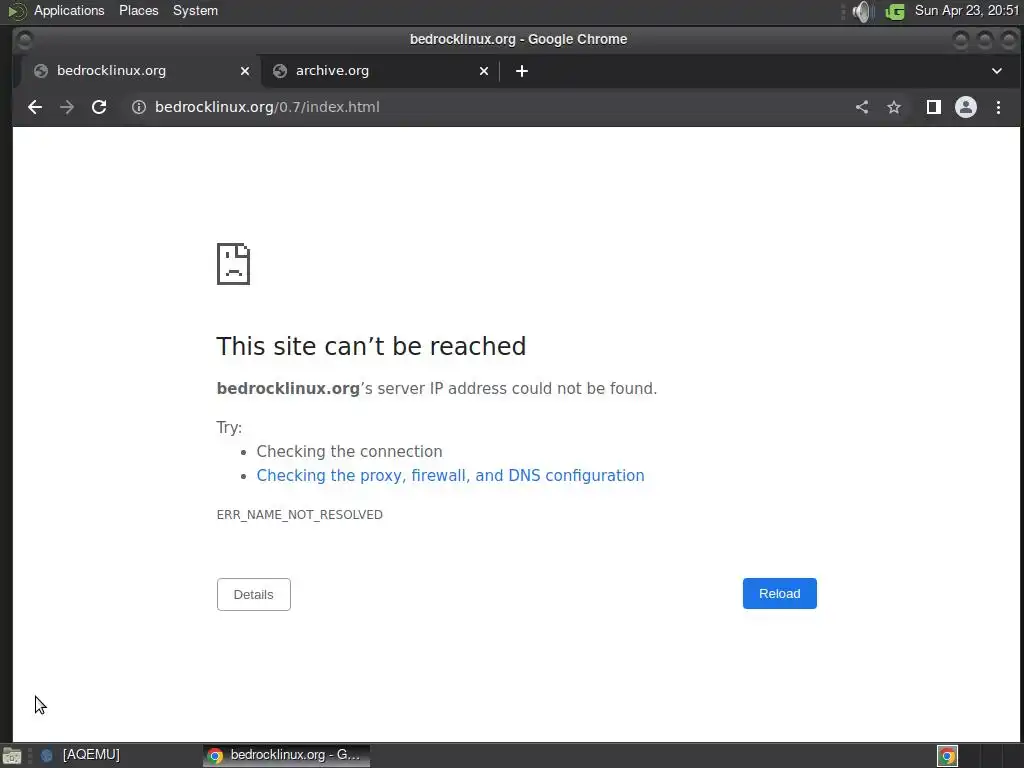Bookmark this page with star icon
Viewport: 1024px width, 768px height.
point(894,107)
